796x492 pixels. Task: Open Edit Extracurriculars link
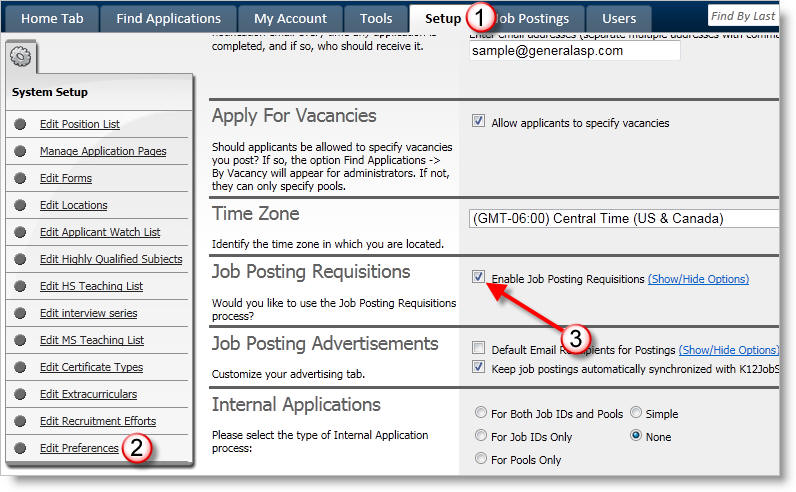[x=88, y=394]
